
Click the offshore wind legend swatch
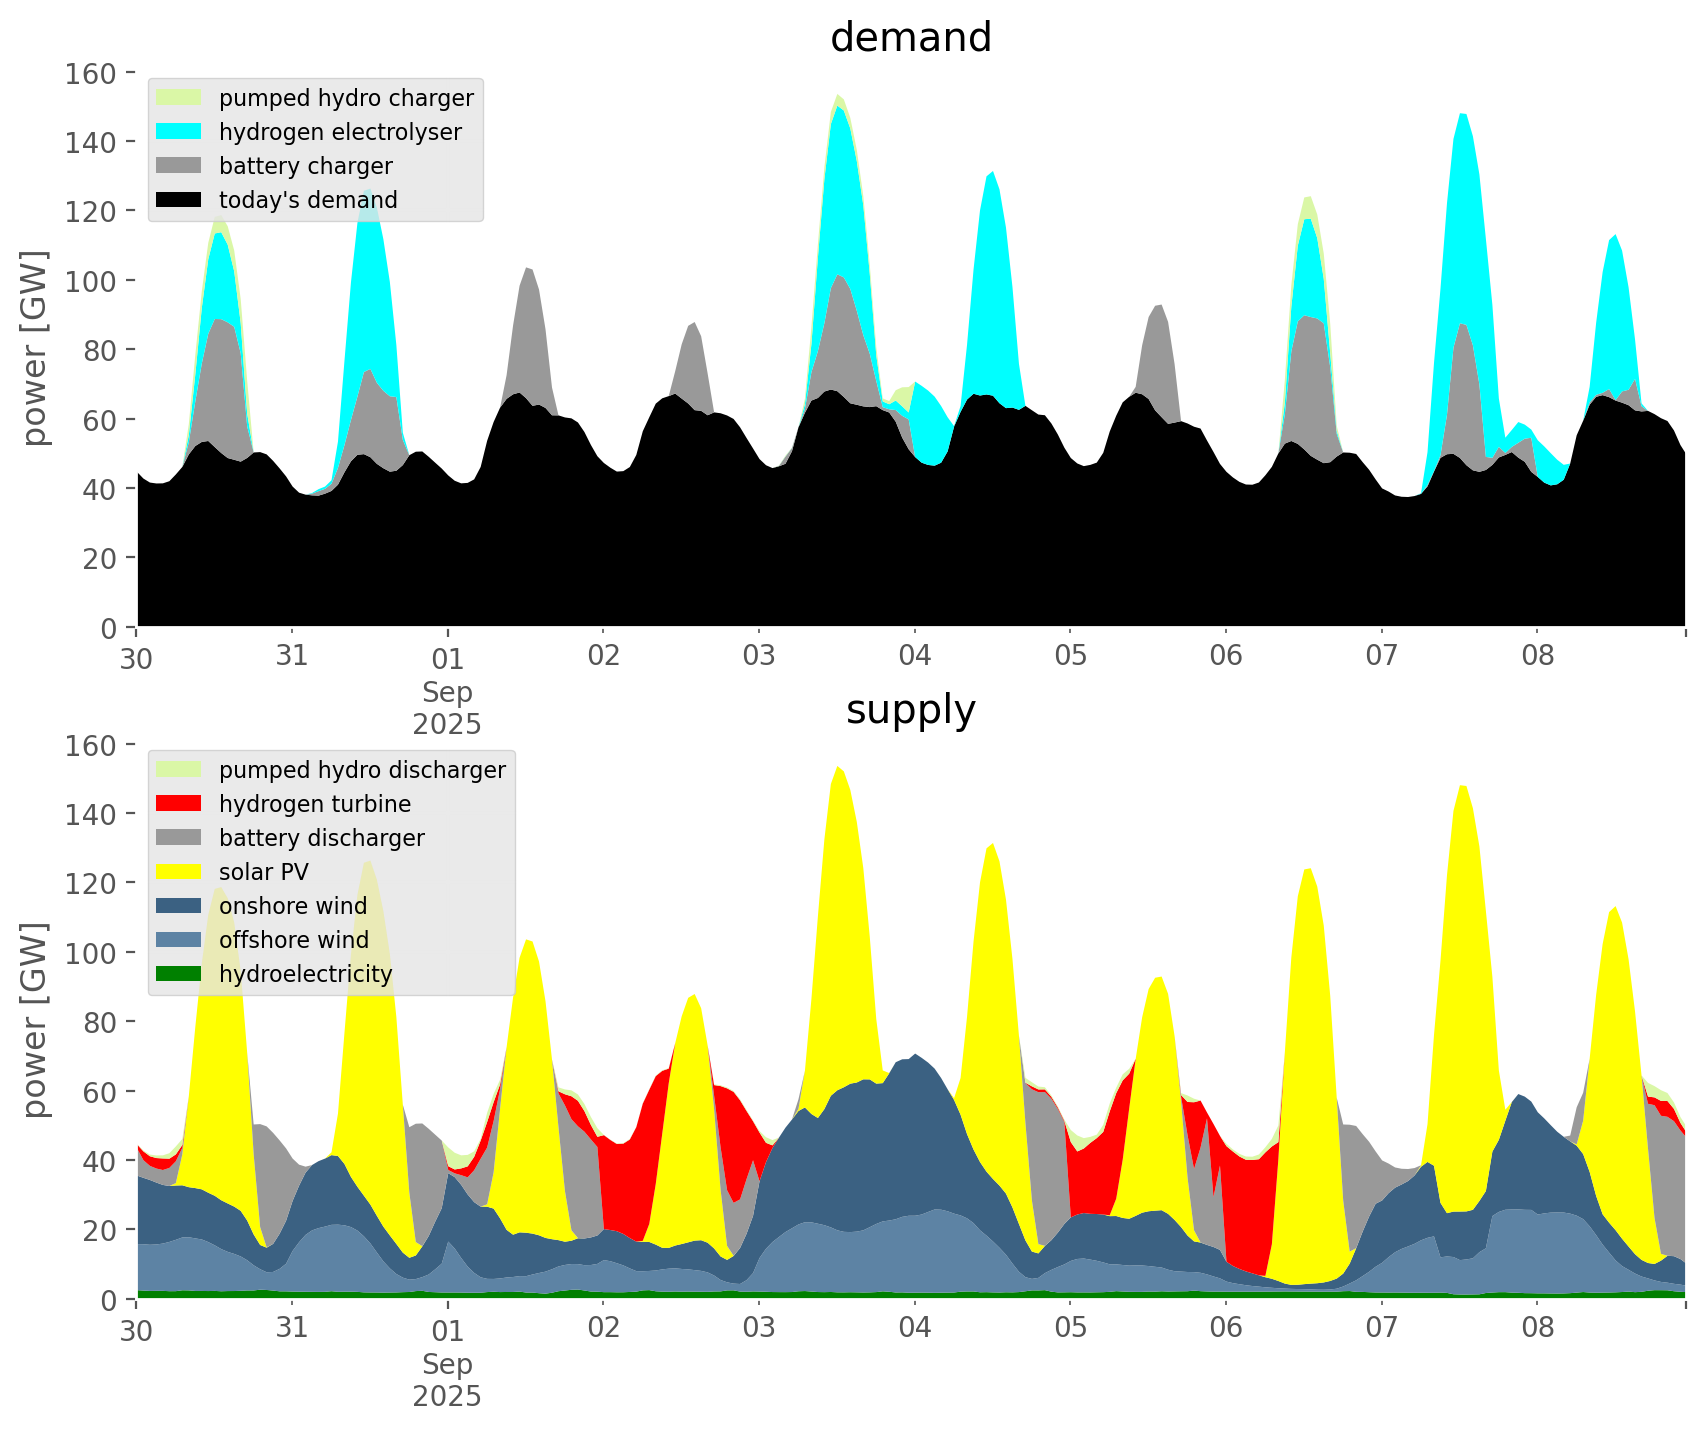click(179, 940)
